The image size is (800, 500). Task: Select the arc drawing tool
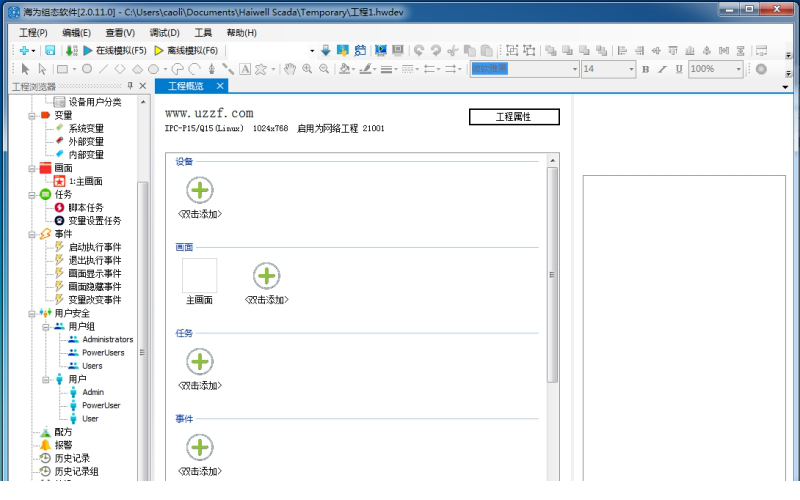pyautogui.click(x=194, y=69)
